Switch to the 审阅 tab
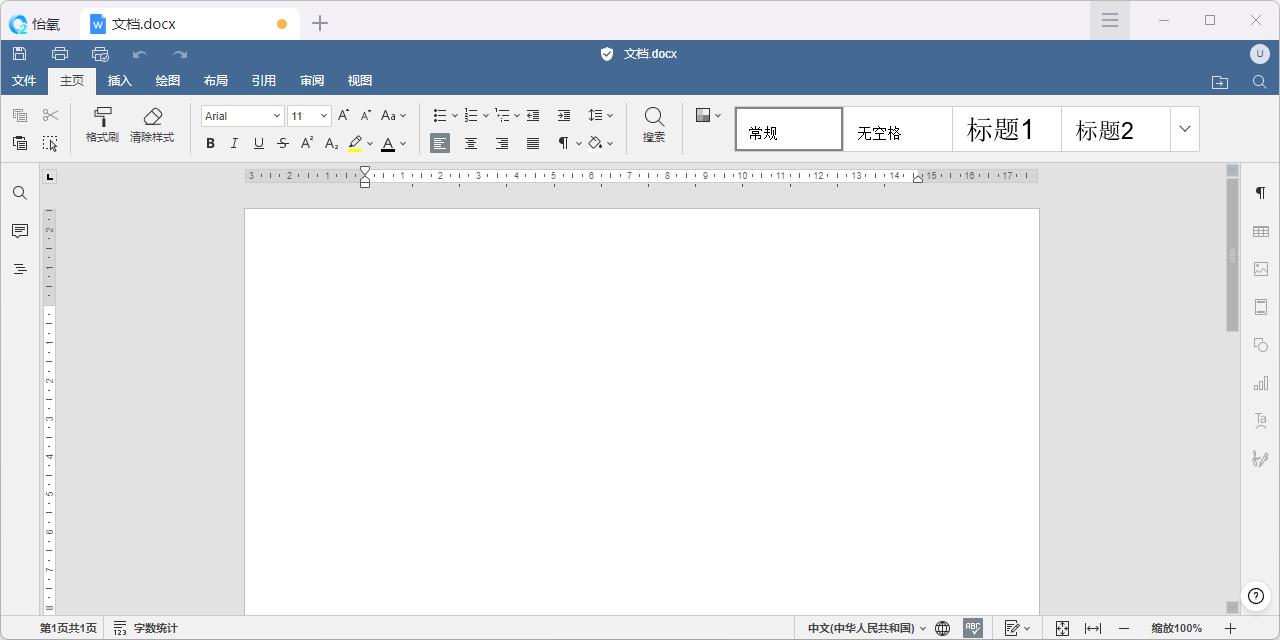Viewport: 1280px width, 640px height. click(312, 81)
